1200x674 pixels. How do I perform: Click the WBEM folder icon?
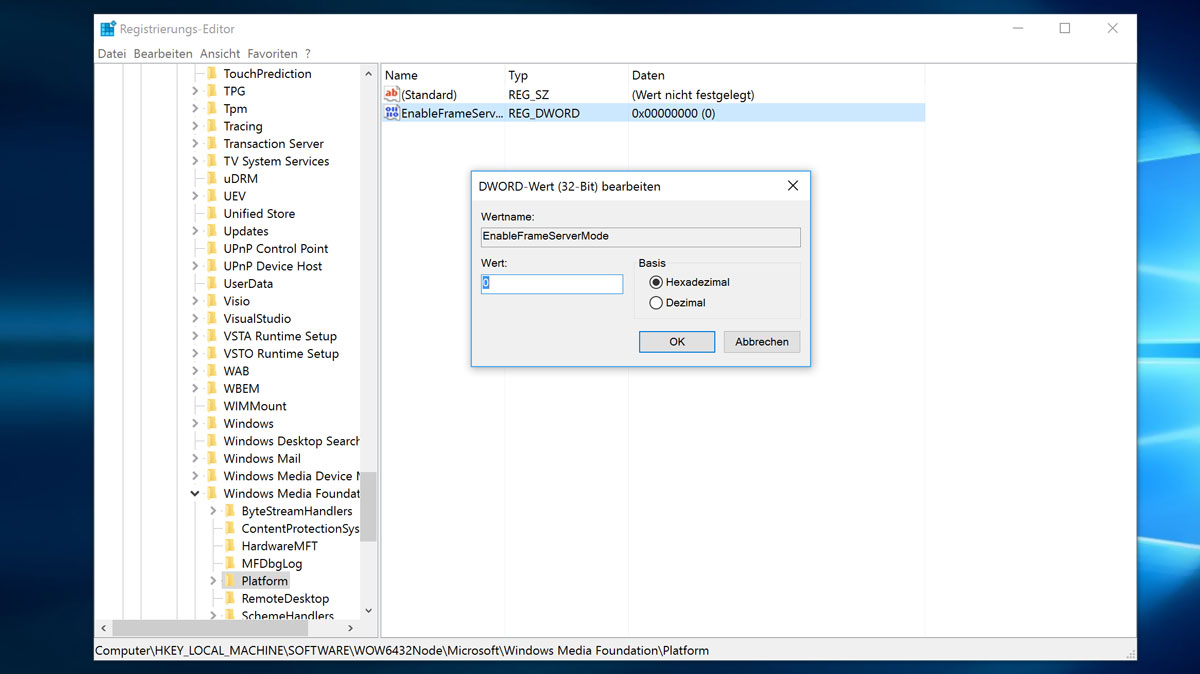click(x=212, y=389)
